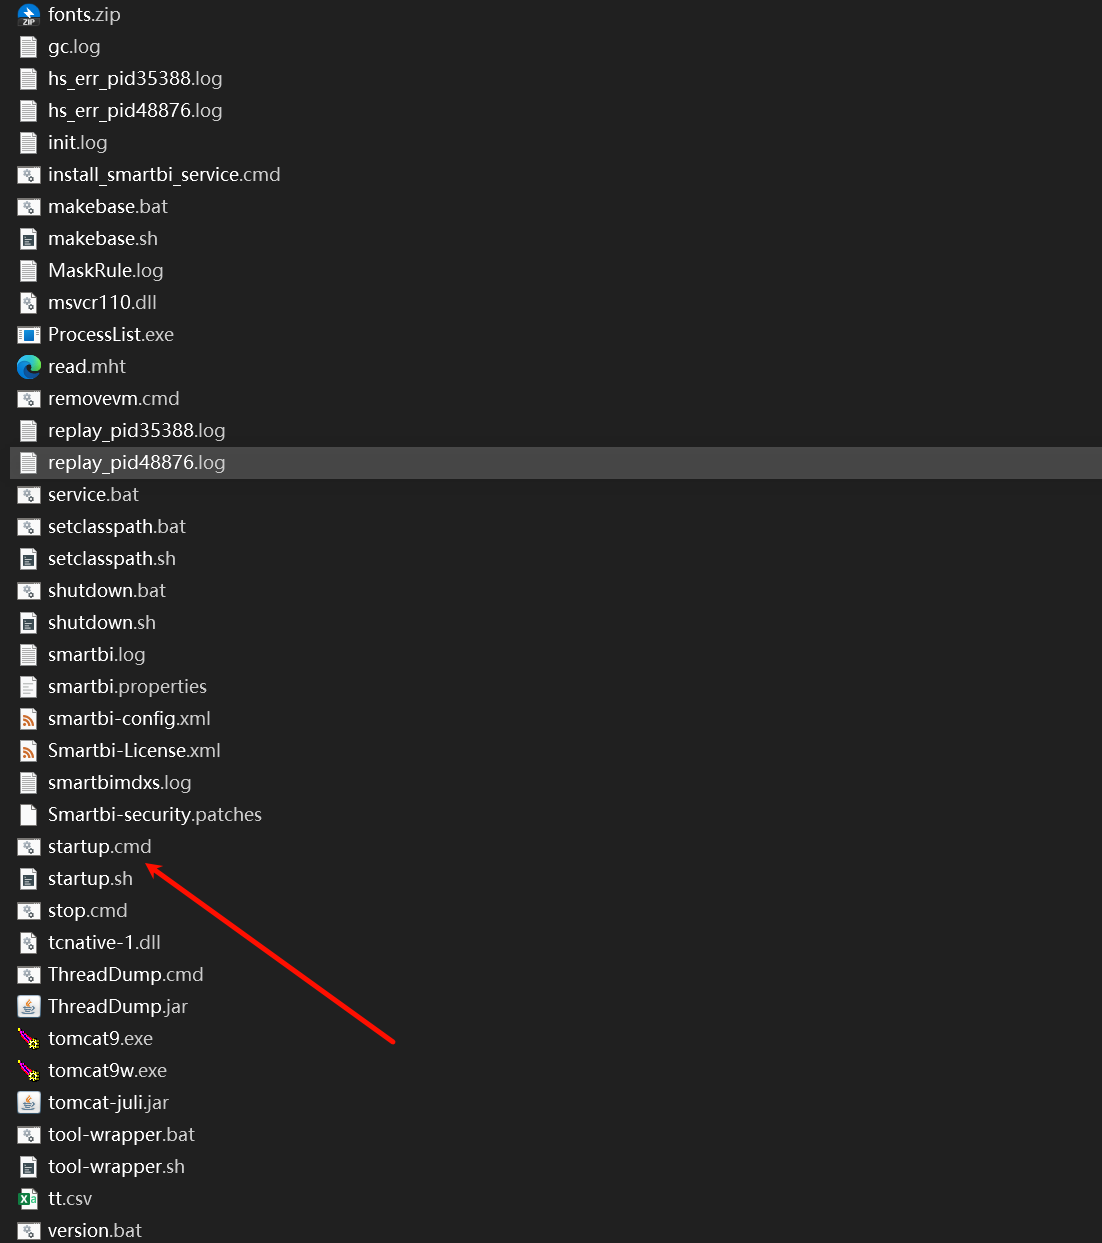Screen dimensions: 1102x1243
Task: Select MaskRule.log in the list
Action: [106, 271]
